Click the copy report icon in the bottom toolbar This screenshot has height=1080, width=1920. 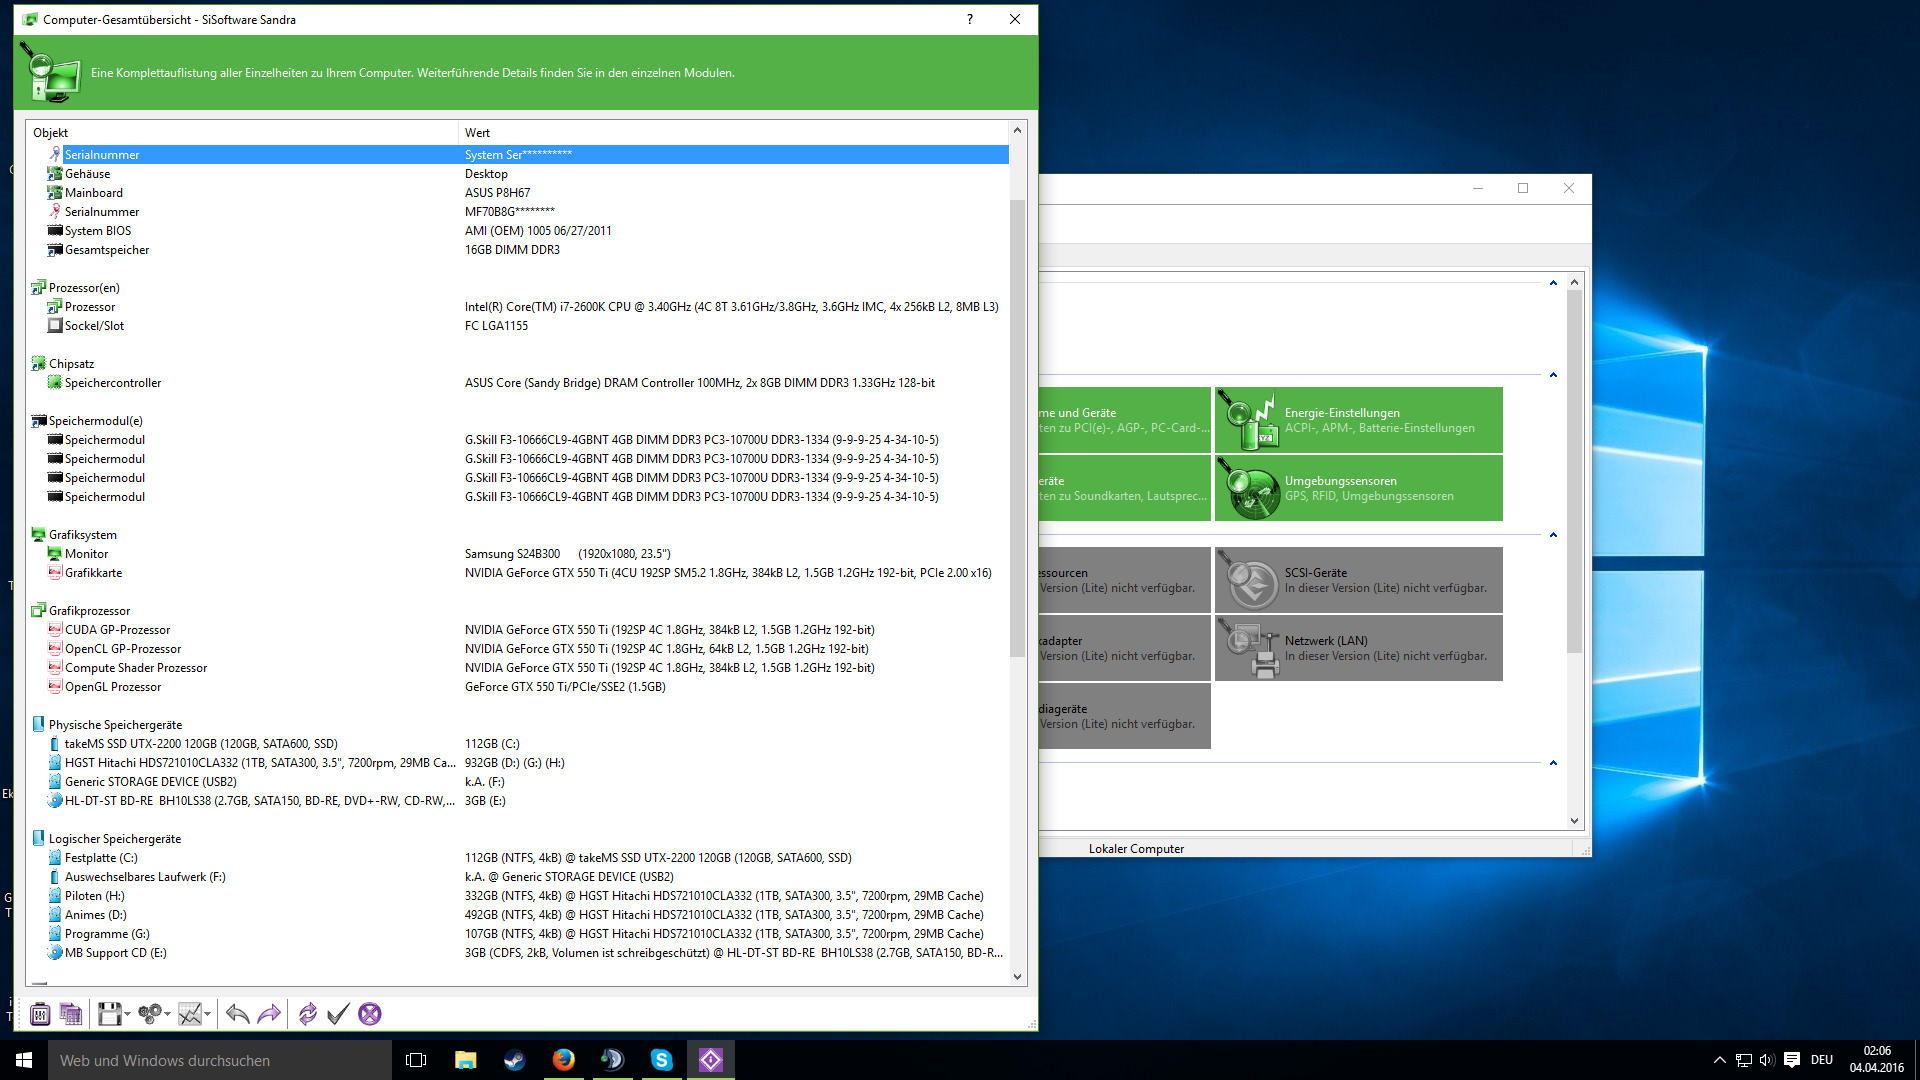pyautogui.click(x=71, y=1014)
